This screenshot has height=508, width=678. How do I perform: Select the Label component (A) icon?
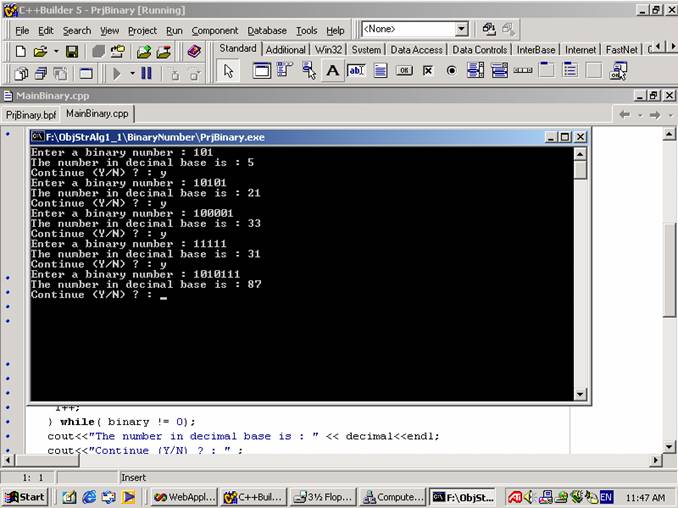point(332,71)
